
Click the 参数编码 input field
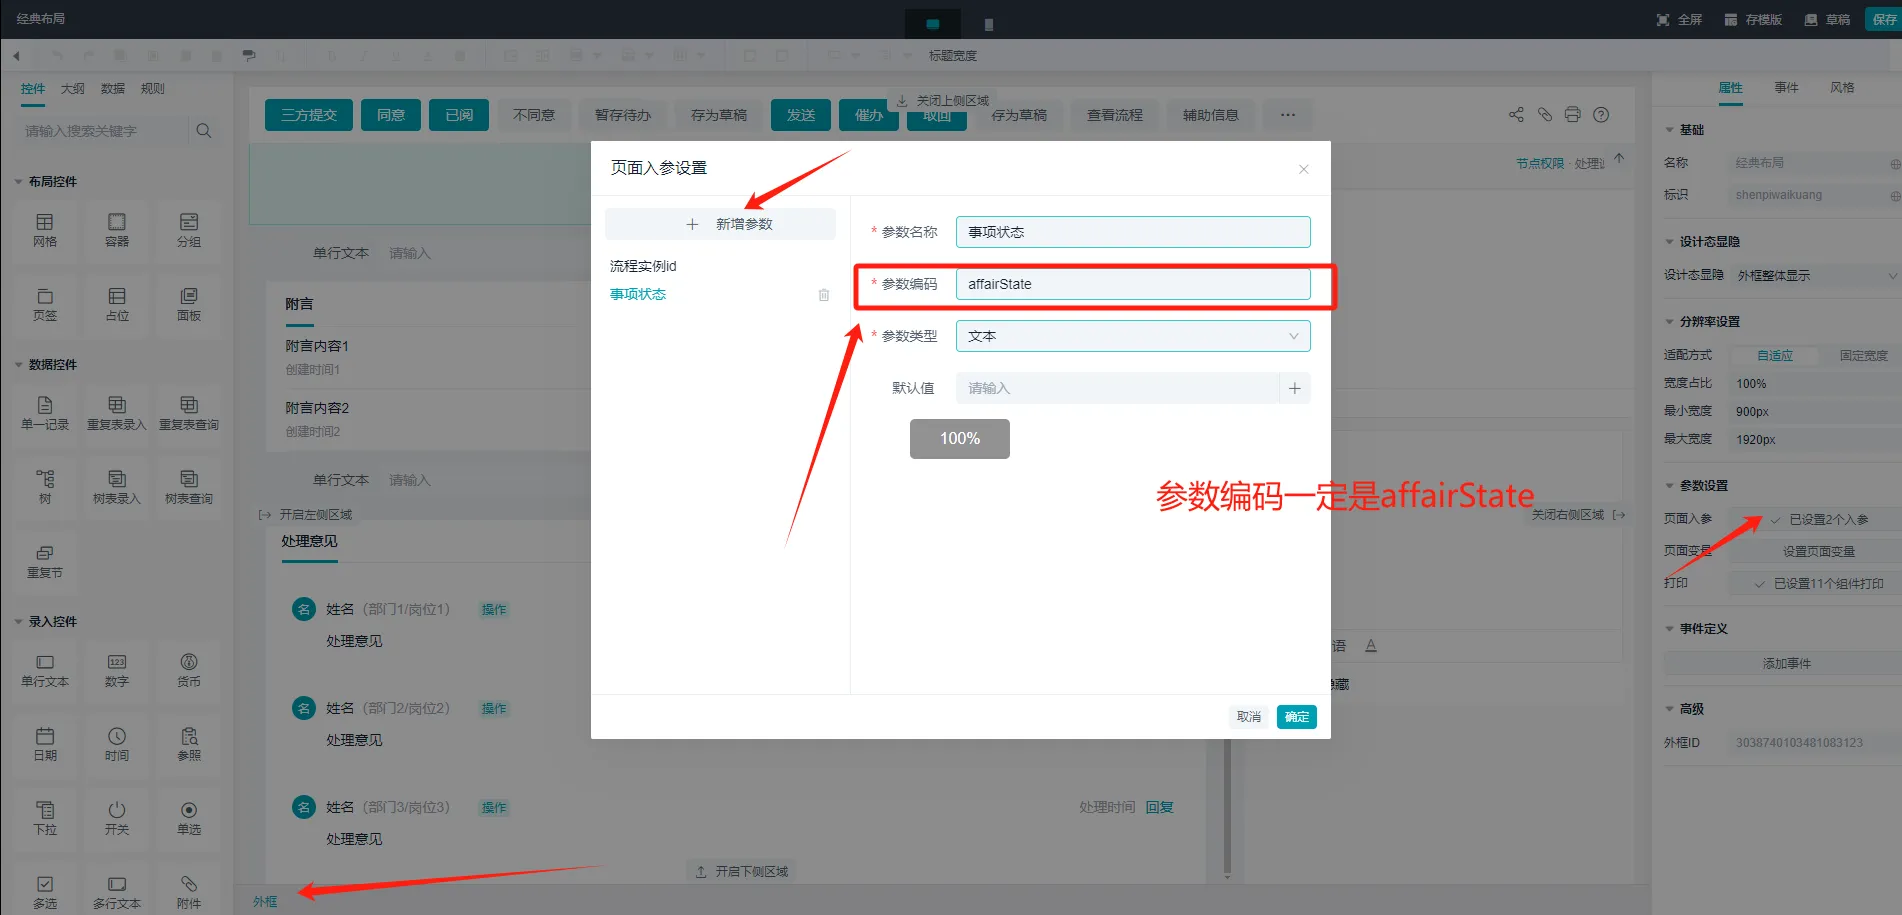(1132, 284)
